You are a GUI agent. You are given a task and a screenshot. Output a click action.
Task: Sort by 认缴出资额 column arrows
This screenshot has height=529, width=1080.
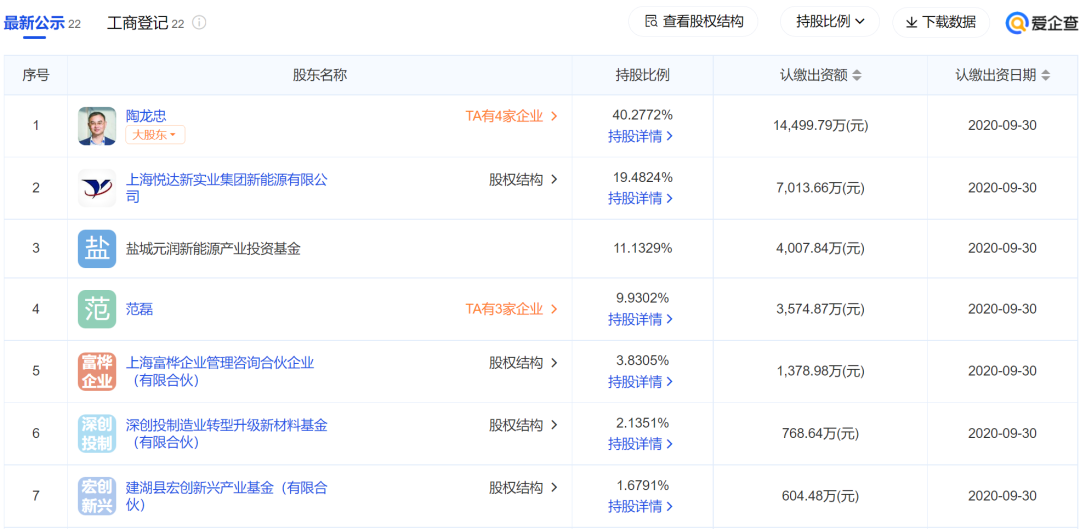(x=857, y=76)
